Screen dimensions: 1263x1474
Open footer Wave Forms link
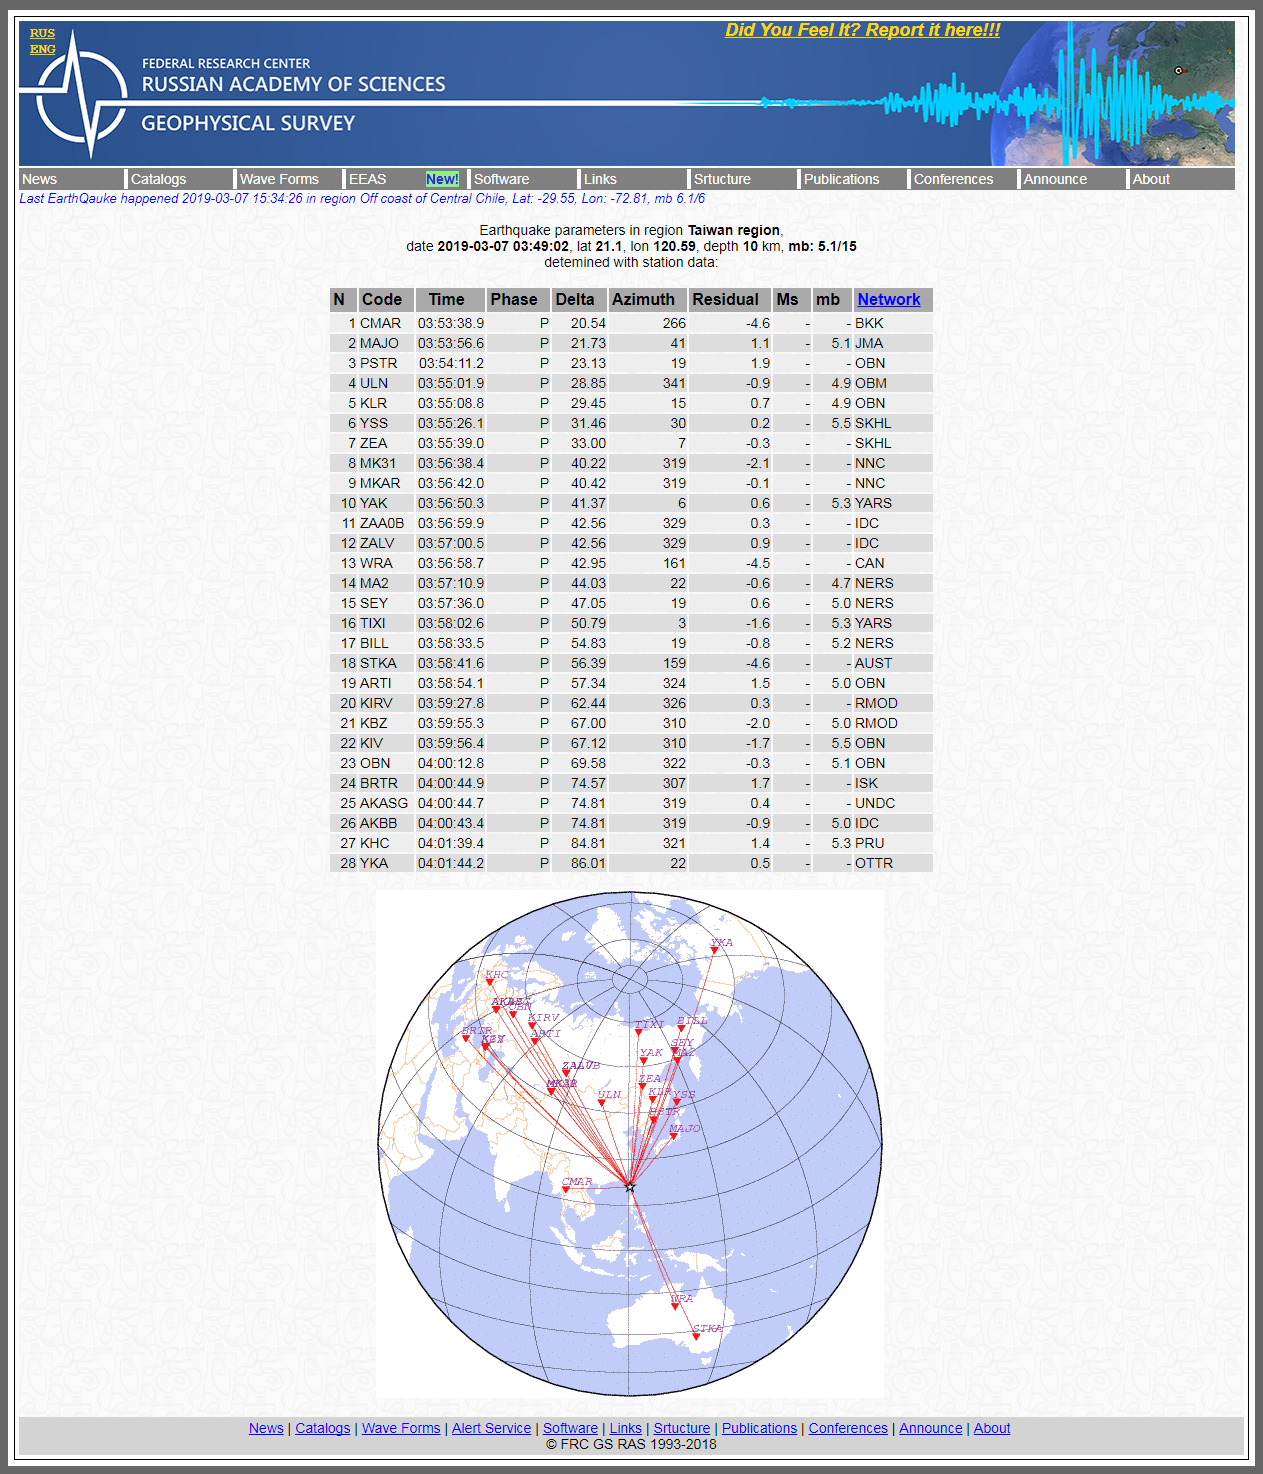point(401,1428)
